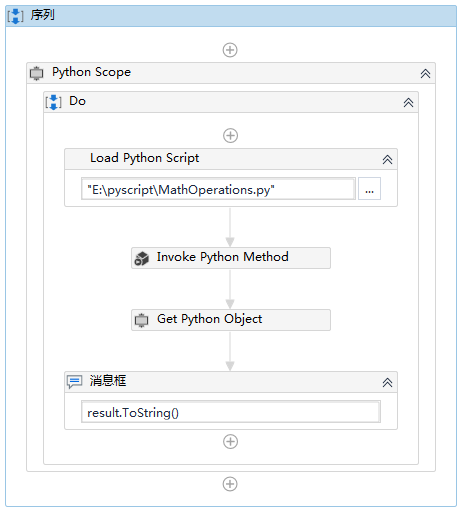
Task: Add activity below 消息框 inside Do
Action: (x=230, y=442)
